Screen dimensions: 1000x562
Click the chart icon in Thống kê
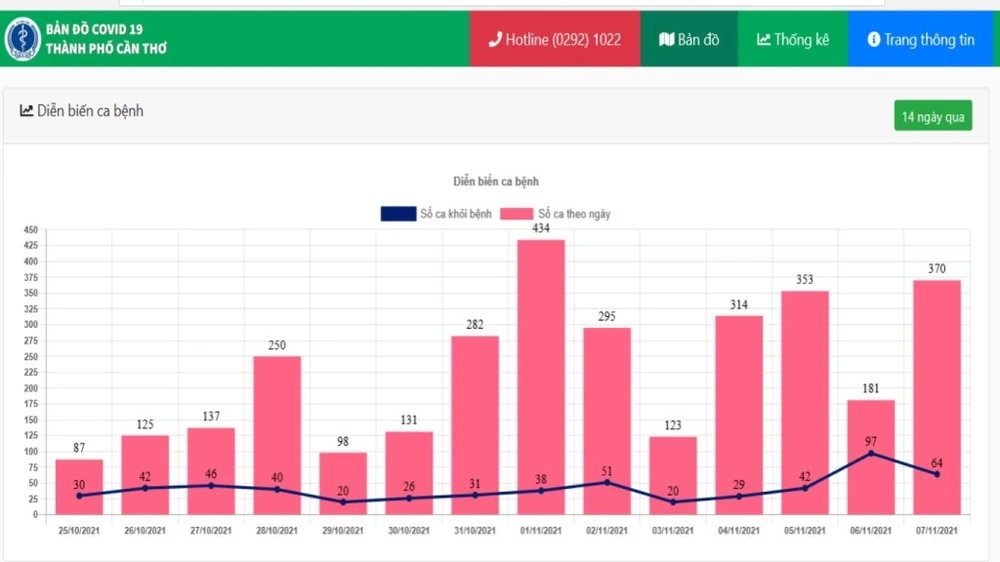pos(764,40)
